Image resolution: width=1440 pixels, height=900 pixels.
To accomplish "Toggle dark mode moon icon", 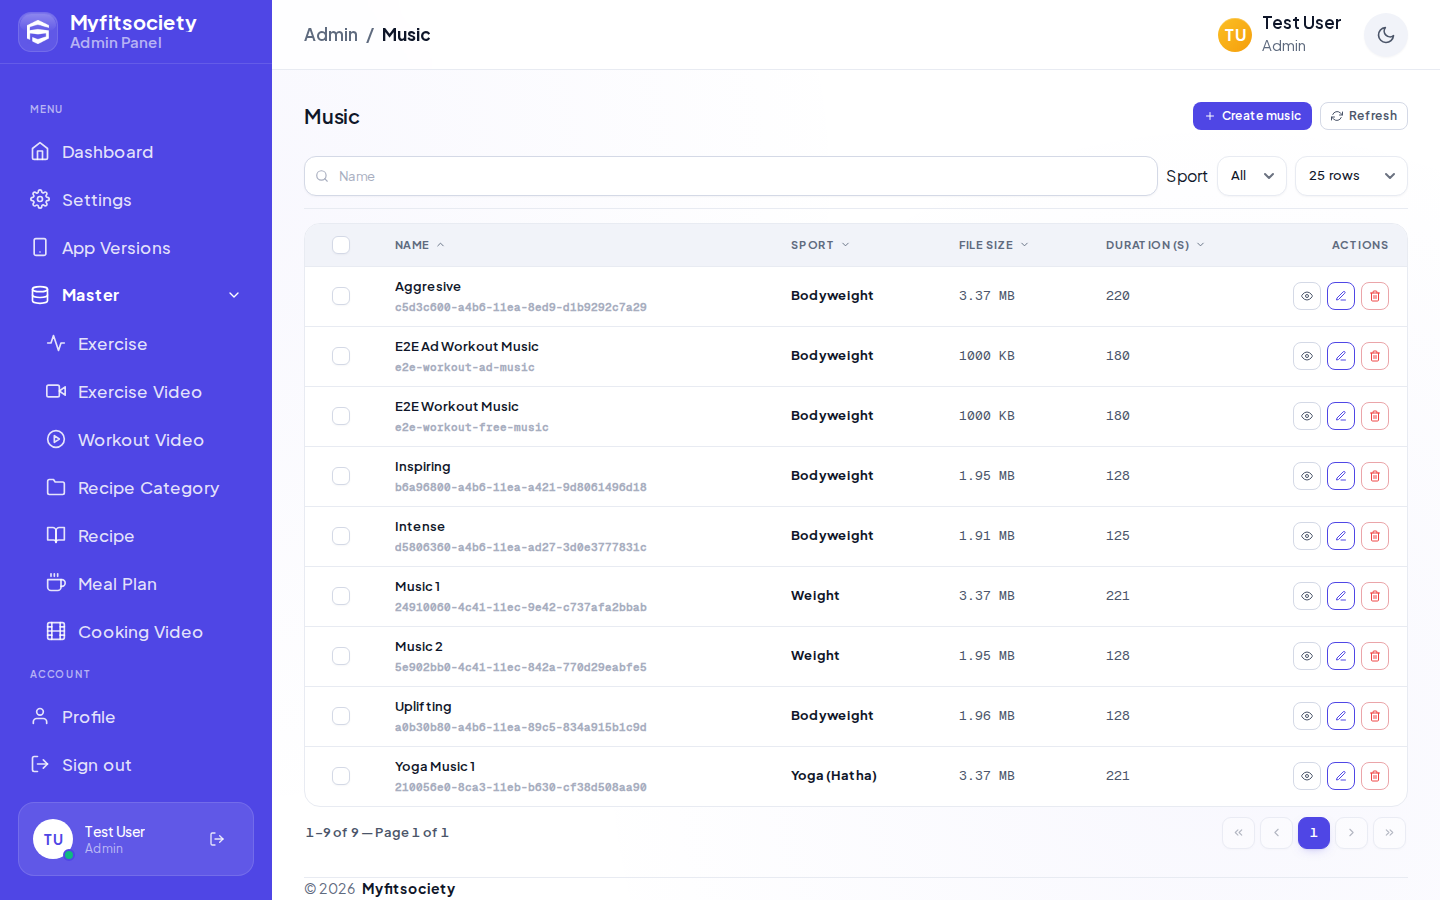I will click(1385, 35).
